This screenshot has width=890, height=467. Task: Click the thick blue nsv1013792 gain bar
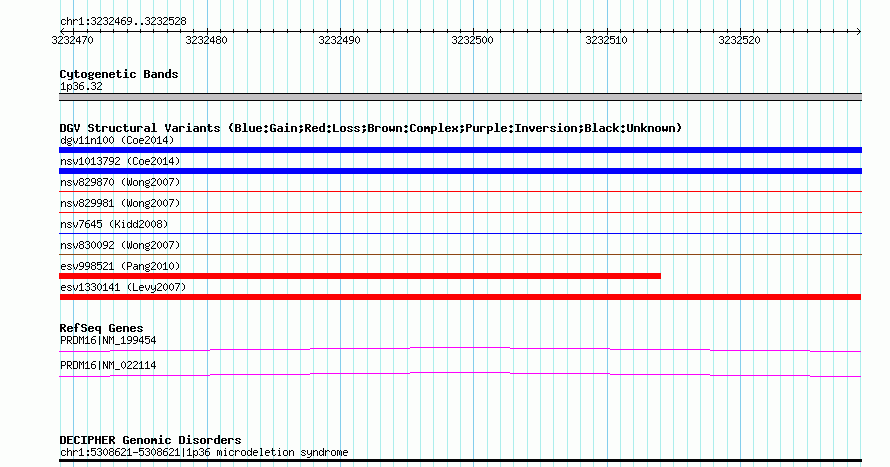coord(460,171)
